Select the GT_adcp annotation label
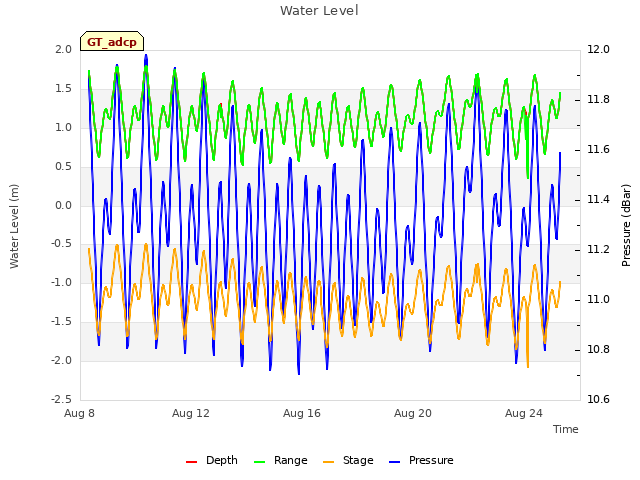Viewport: 640px width, 480px height. click(x=112, y=42)
